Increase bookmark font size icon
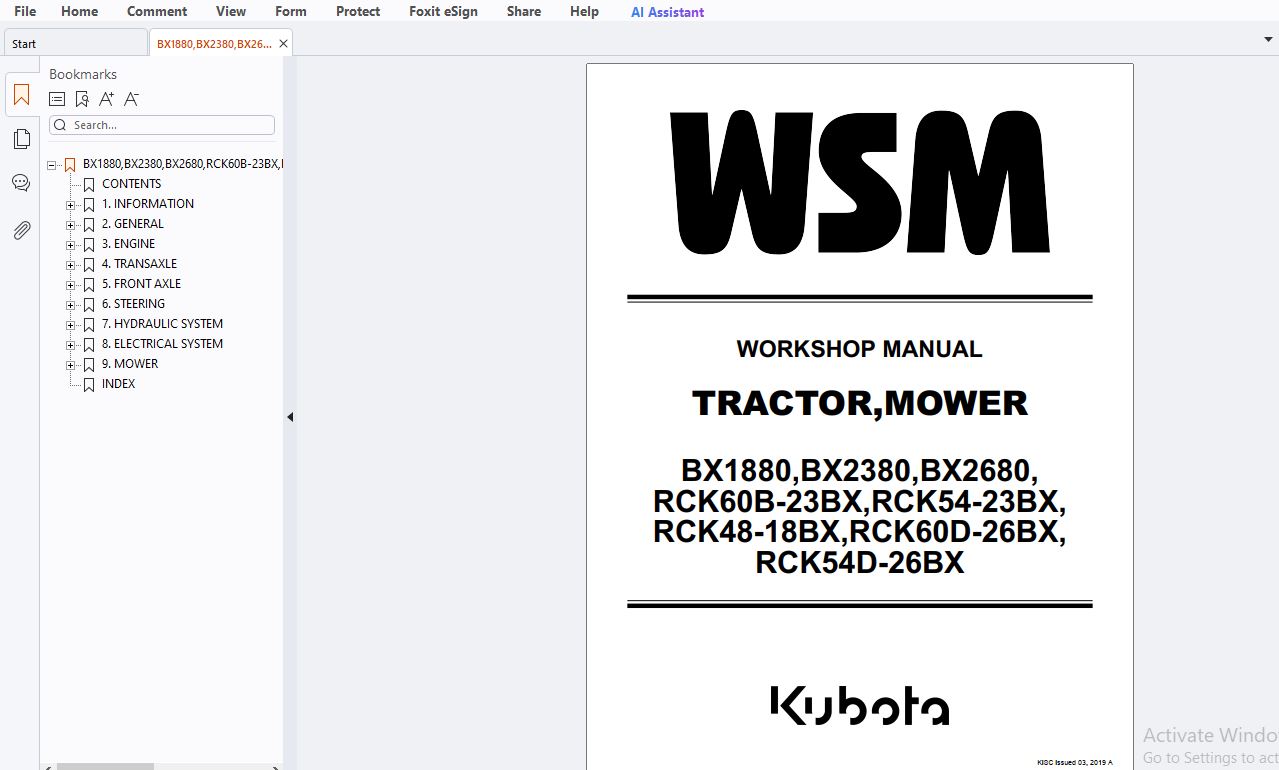The image size is (1279, 770). pos(107,99)
